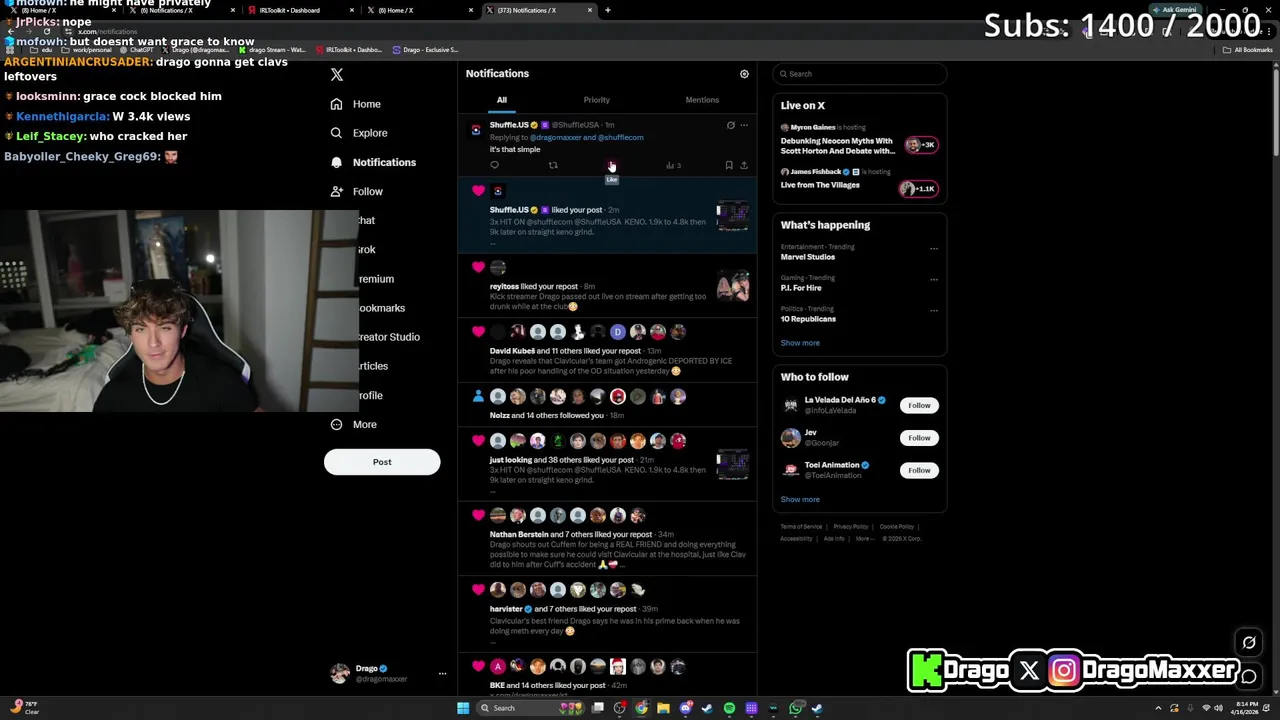Screen dimensions: 1280x720
Task: Open the La Velada del Año 6 avatar
Action: pyautogui.click(x=791, y=405)
